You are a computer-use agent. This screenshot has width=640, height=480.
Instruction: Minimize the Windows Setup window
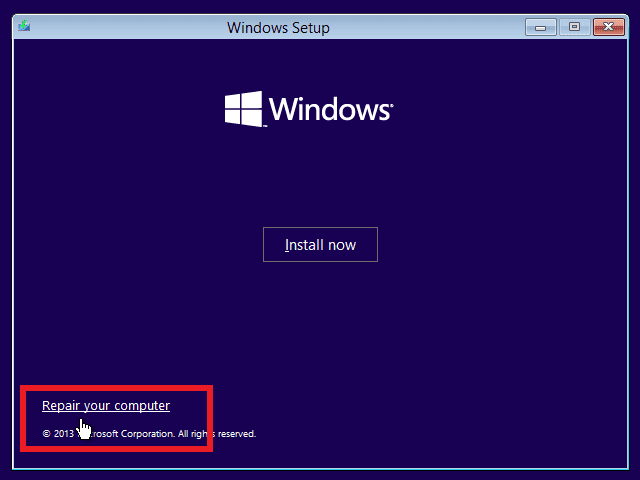(x=540, y=27)
